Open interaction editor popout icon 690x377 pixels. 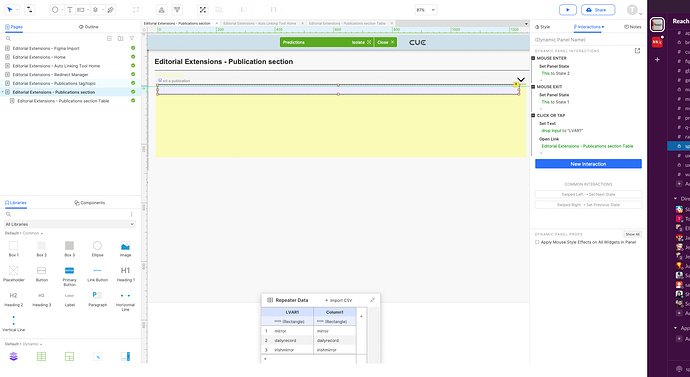[x=637, y=51]
